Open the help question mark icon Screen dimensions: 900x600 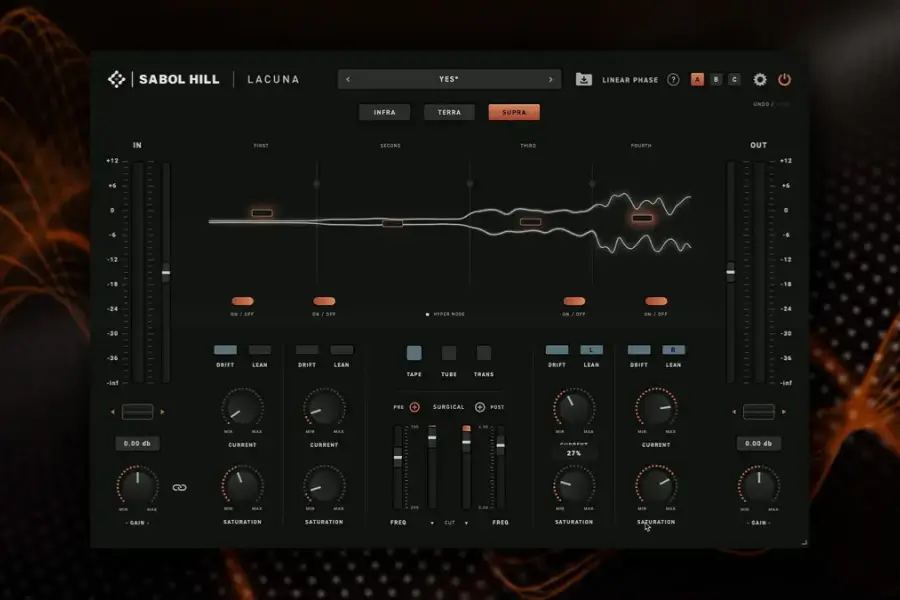click(x=673, y=79)
